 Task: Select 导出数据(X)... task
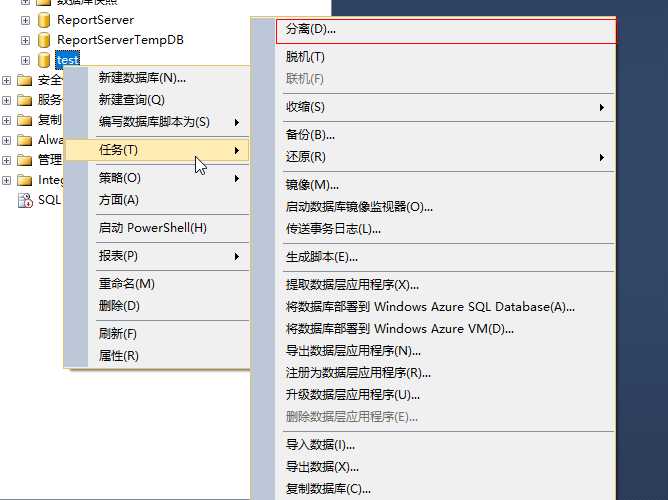click(434, 467)
